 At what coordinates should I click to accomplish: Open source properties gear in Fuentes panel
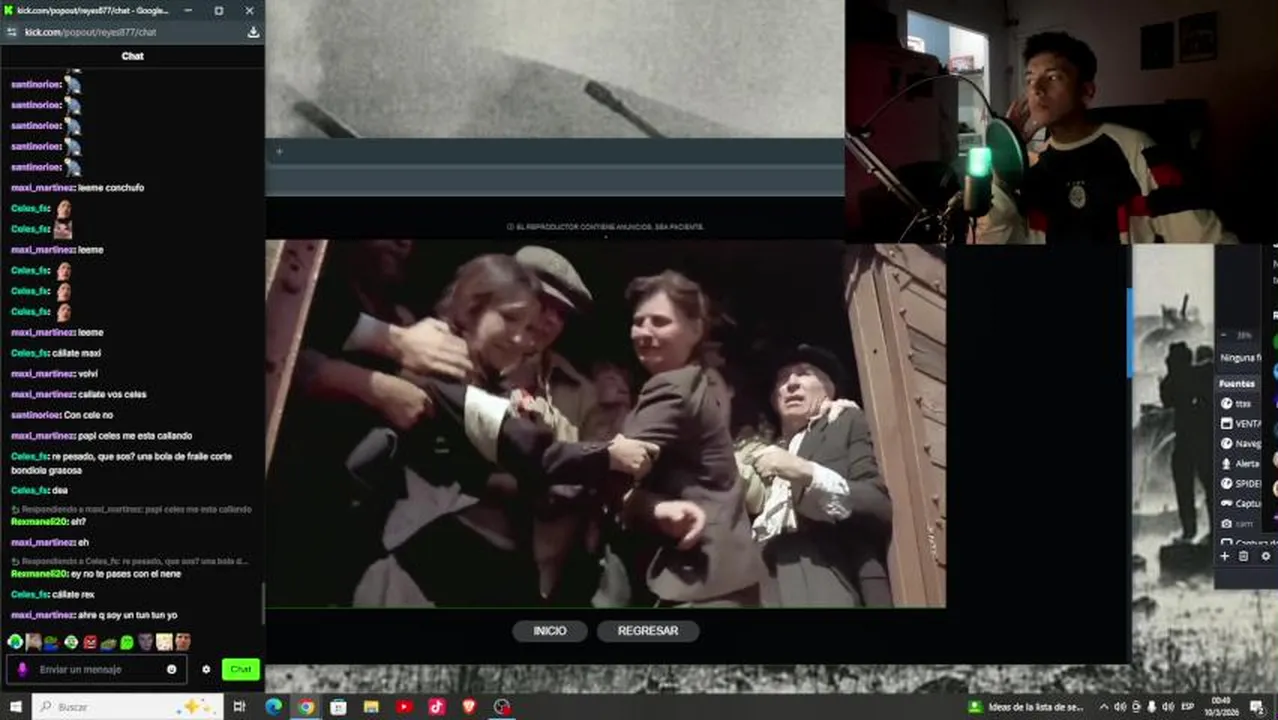[1265, 556]
